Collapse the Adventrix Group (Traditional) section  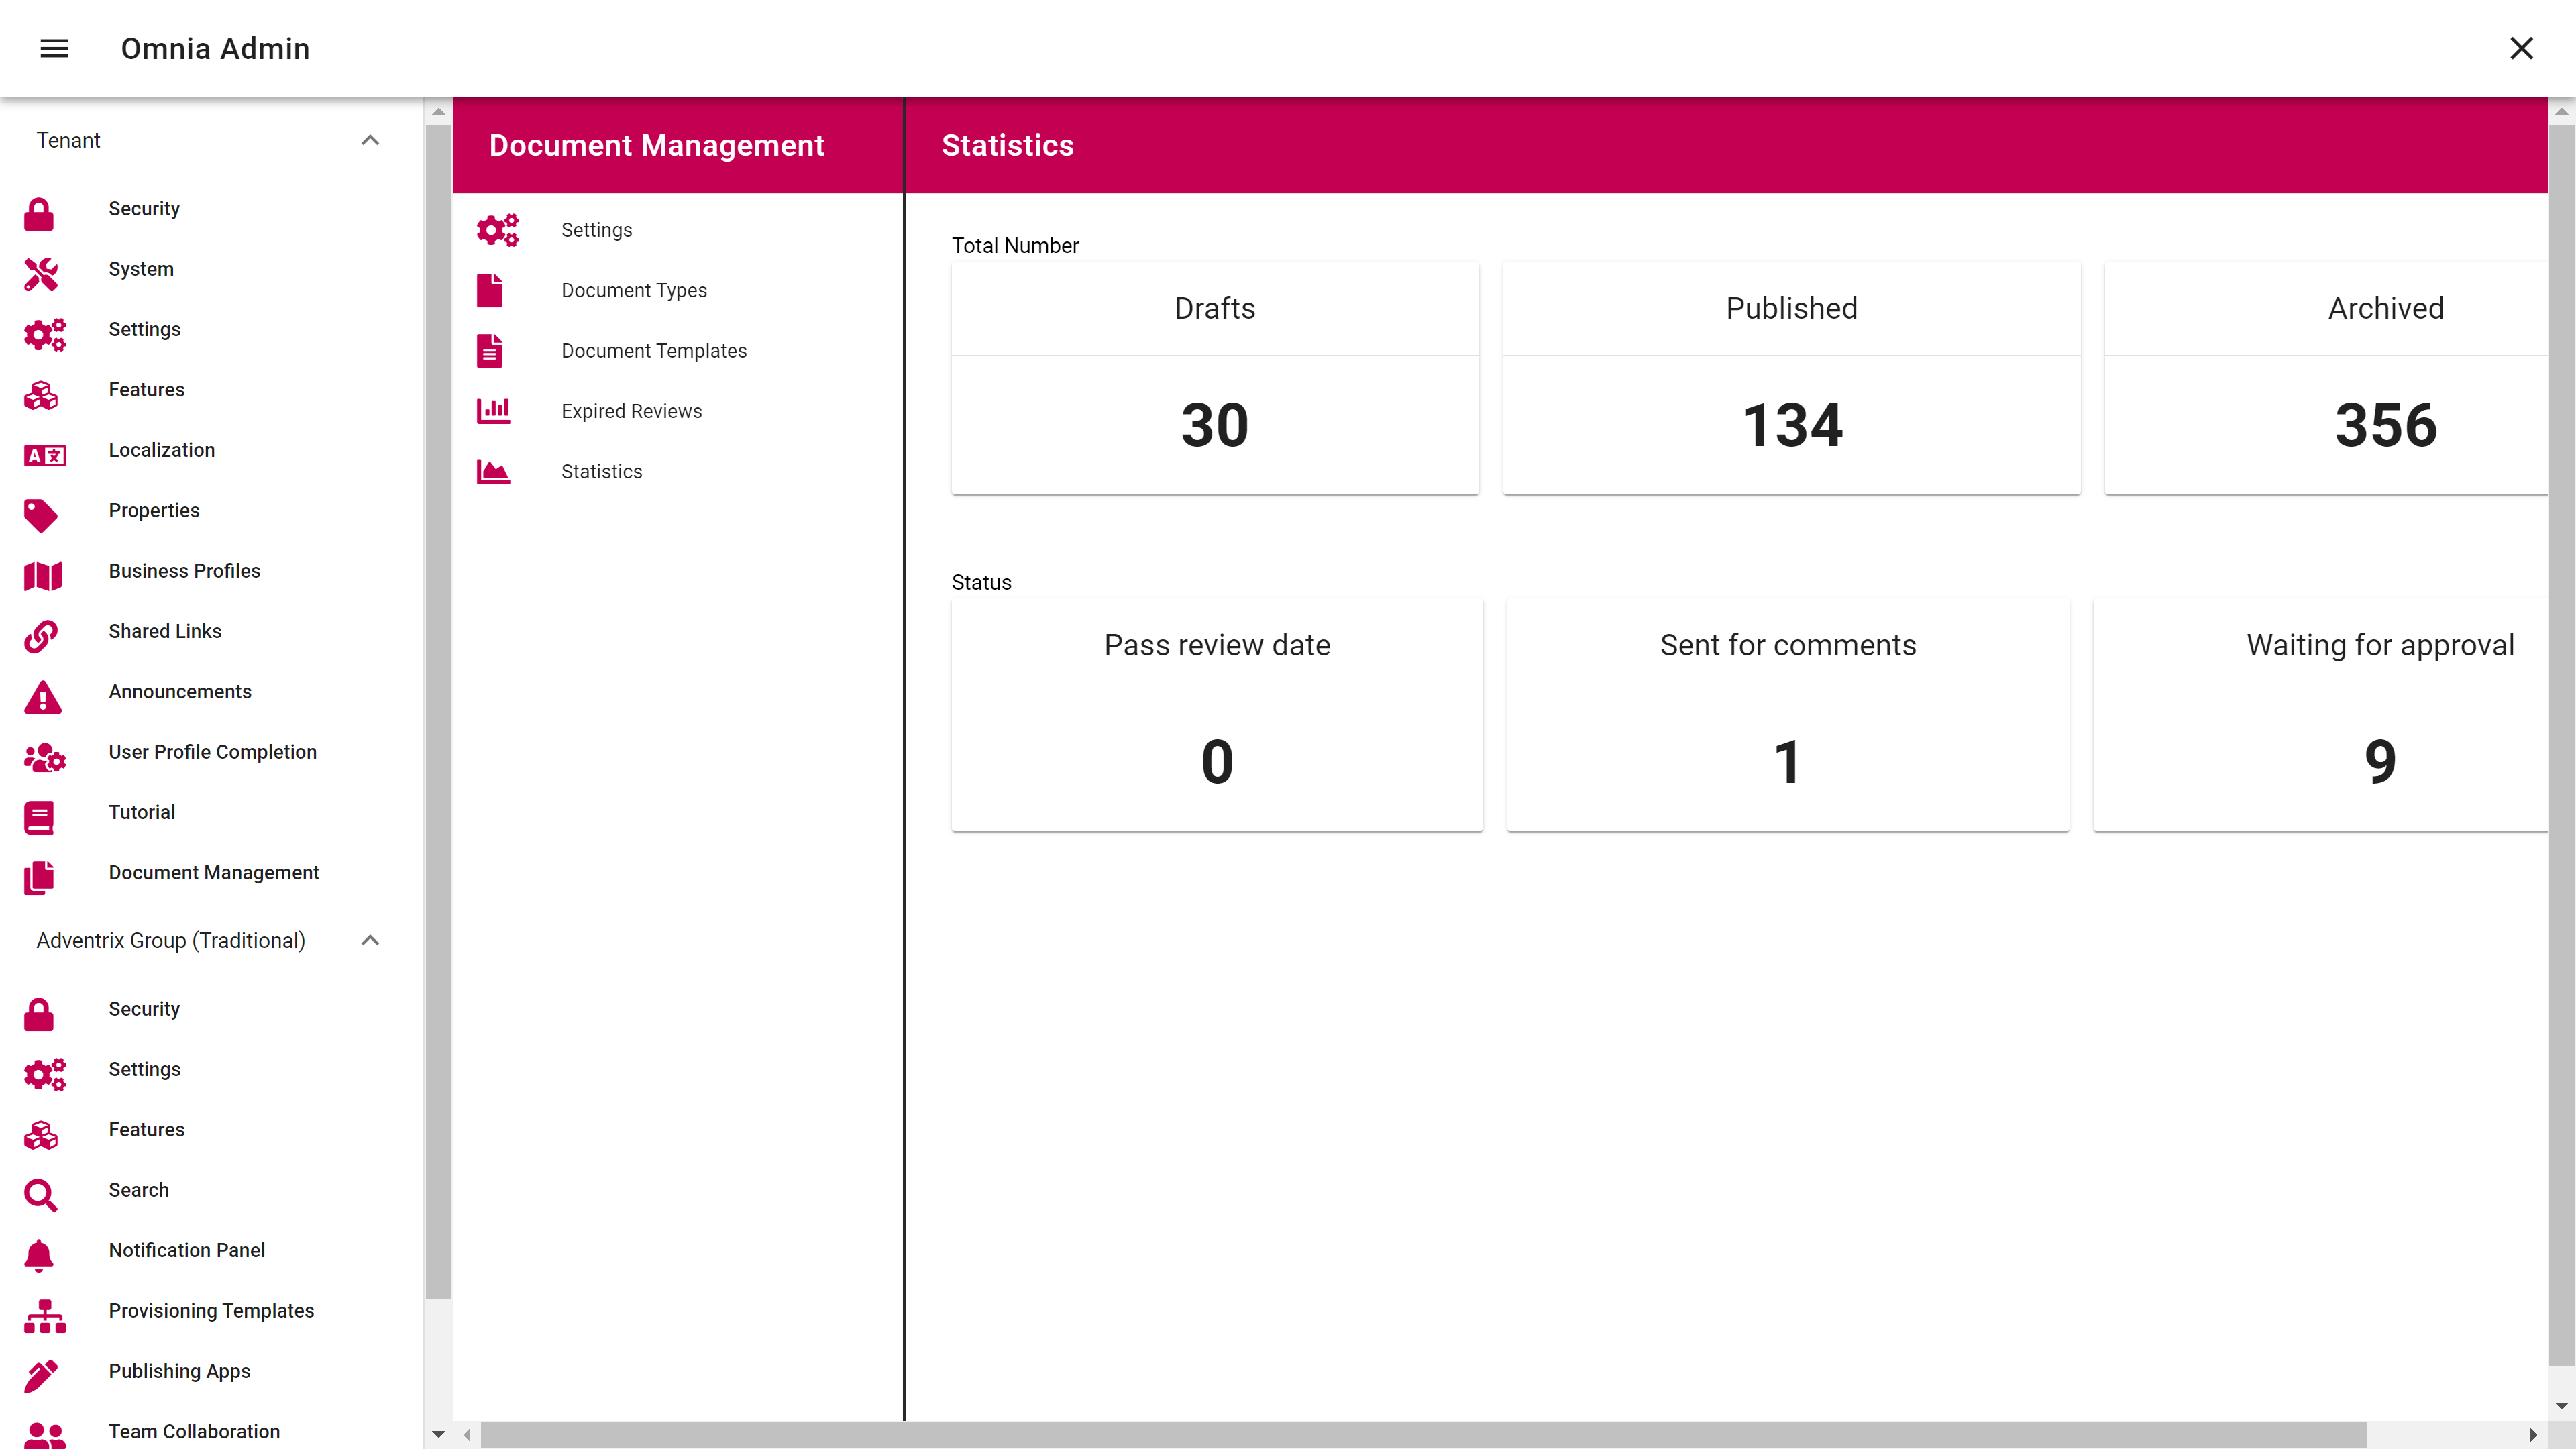point(370,940)
